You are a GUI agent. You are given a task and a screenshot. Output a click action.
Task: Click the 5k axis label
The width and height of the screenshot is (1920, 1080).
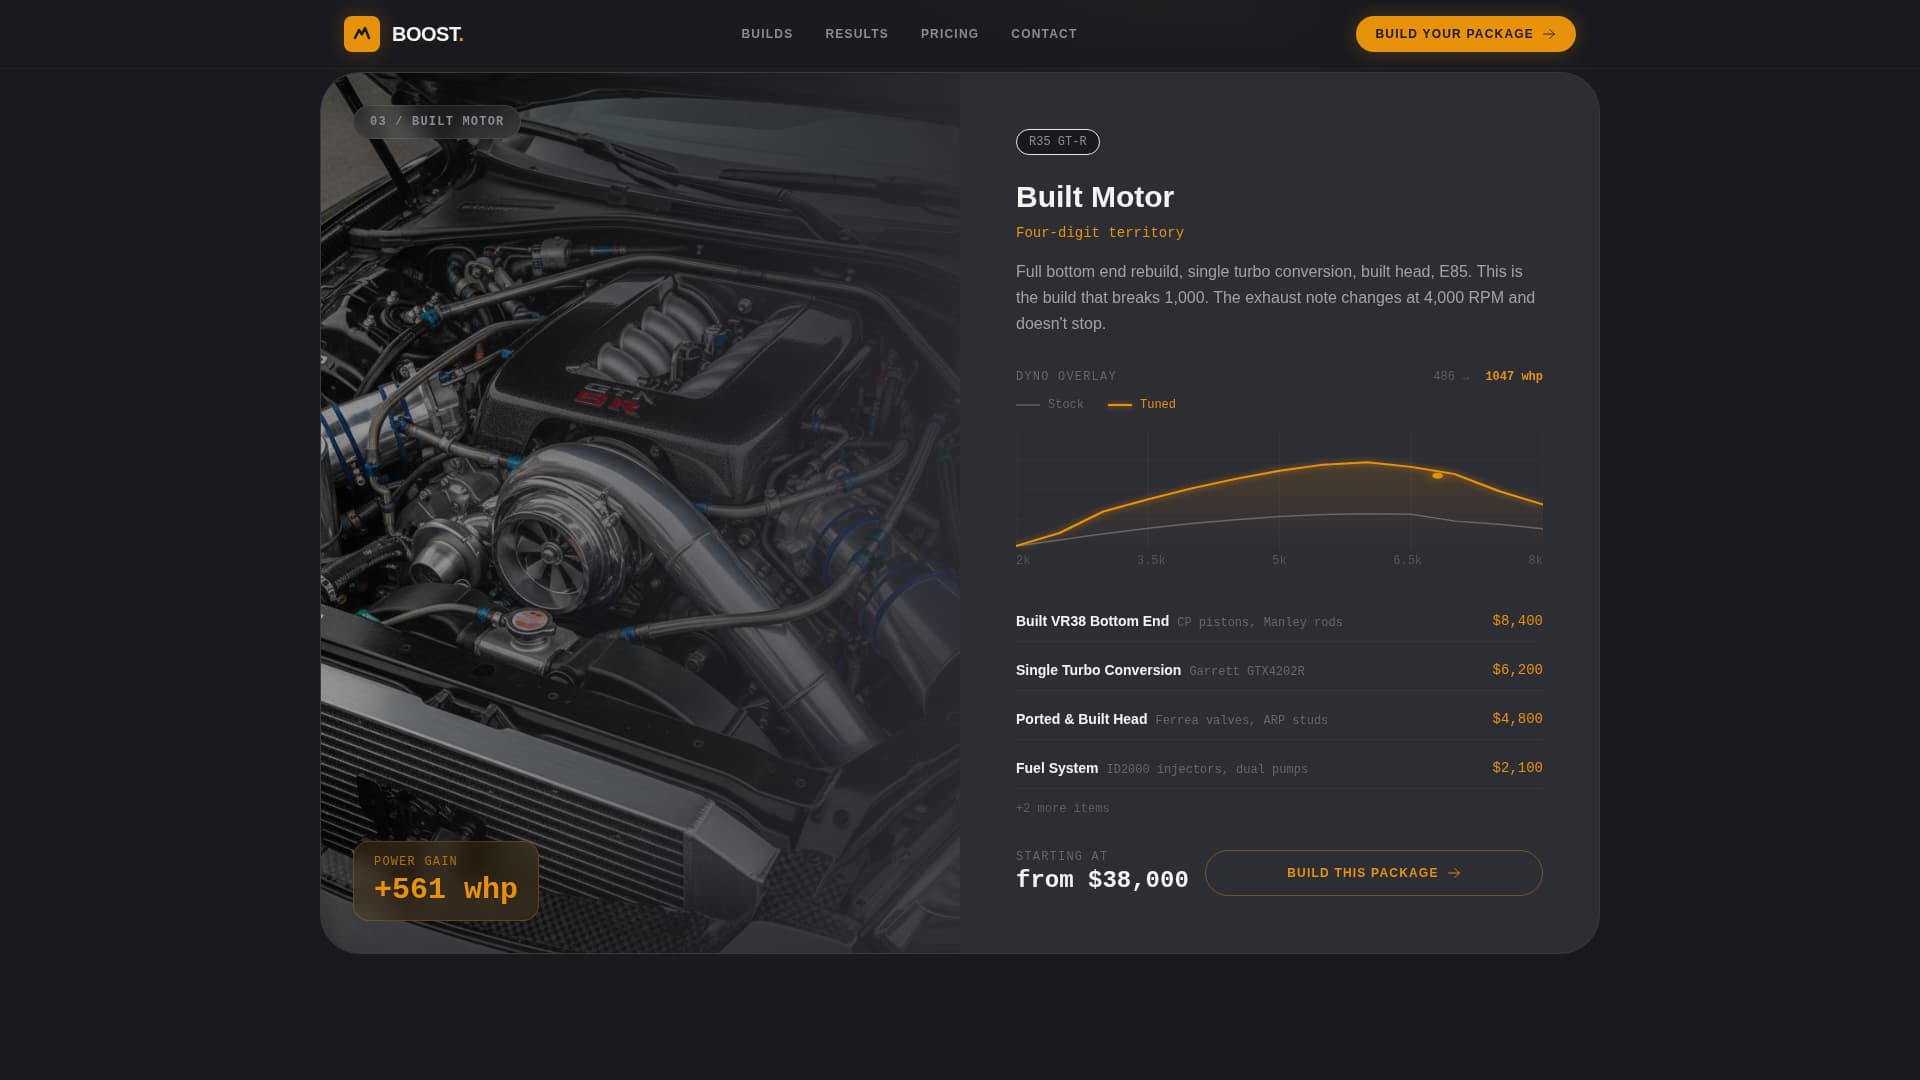[1279, 561]
